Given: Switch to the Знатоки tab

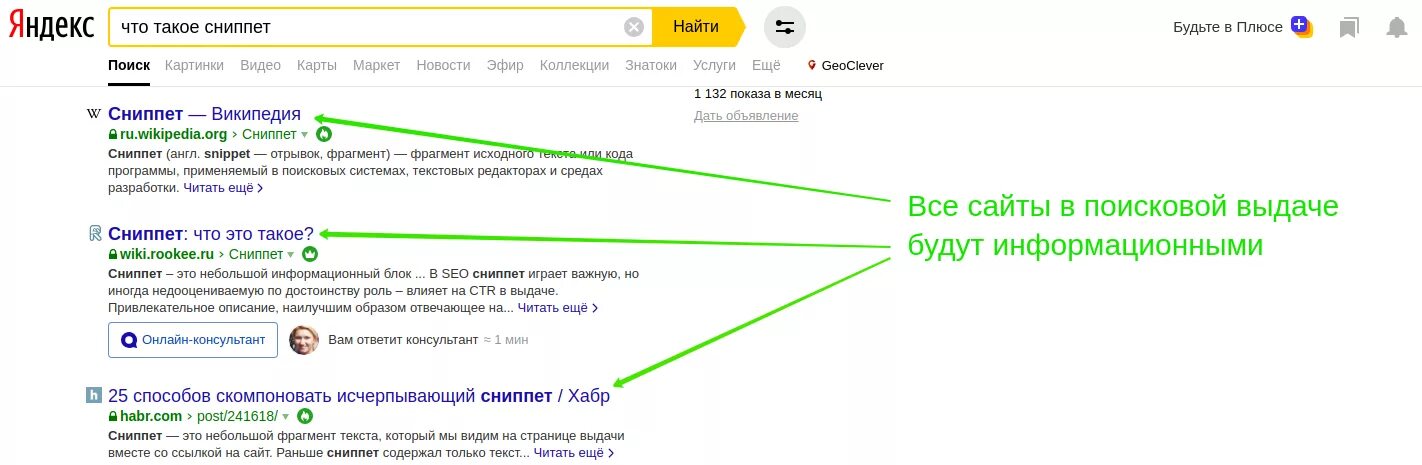Looking at the screenshot, I should (651, 65).
